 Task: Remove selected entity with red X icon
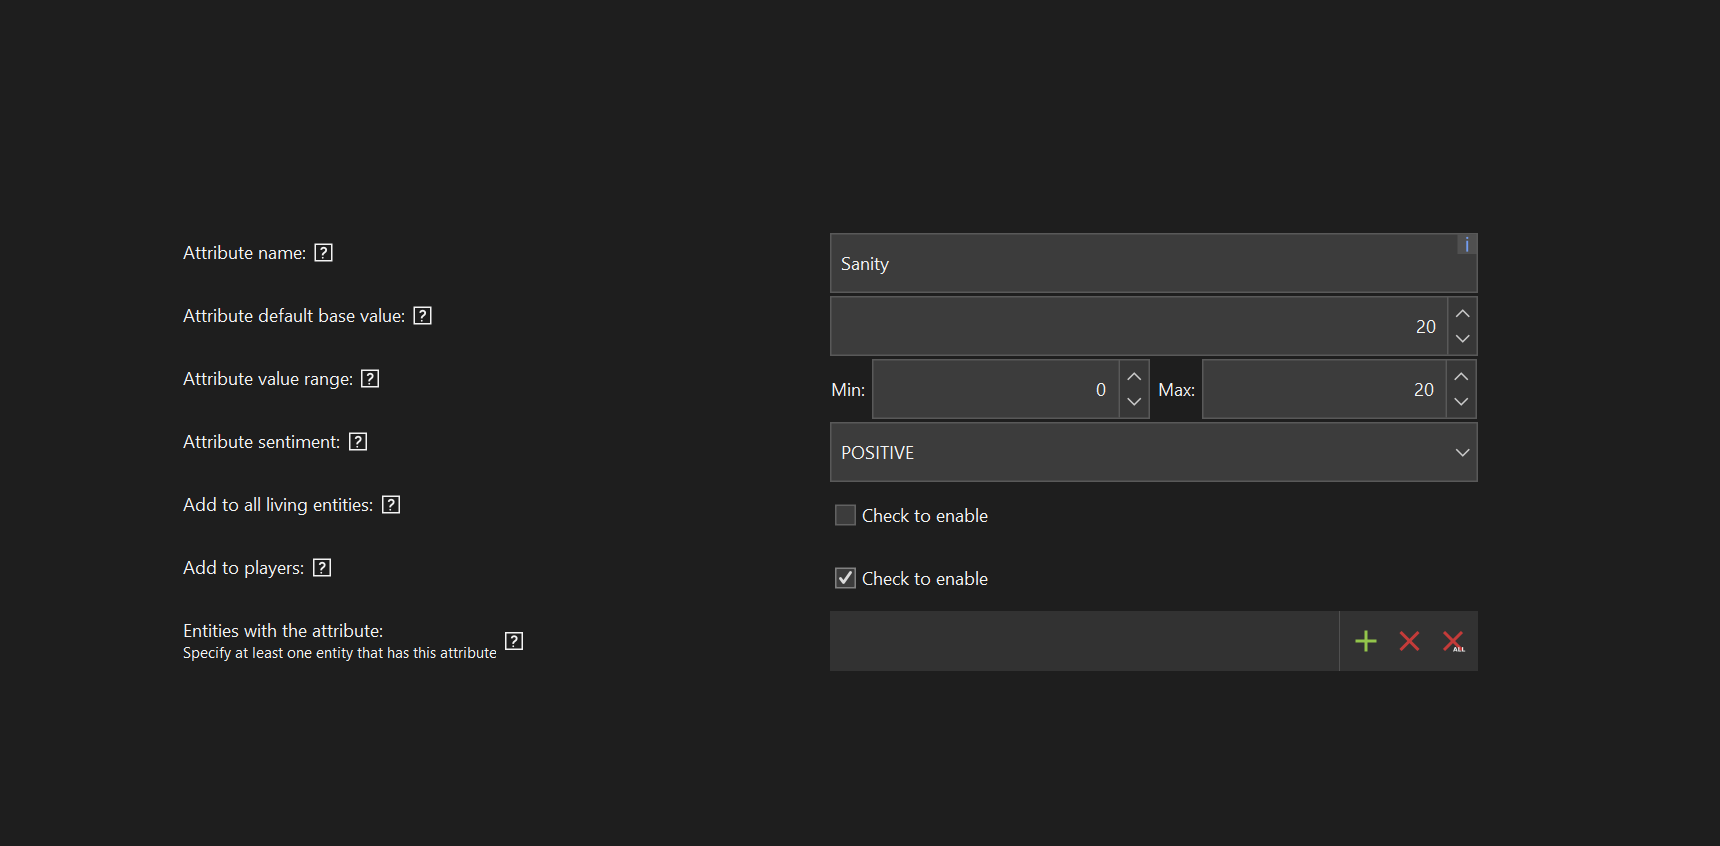[1409, 641]
